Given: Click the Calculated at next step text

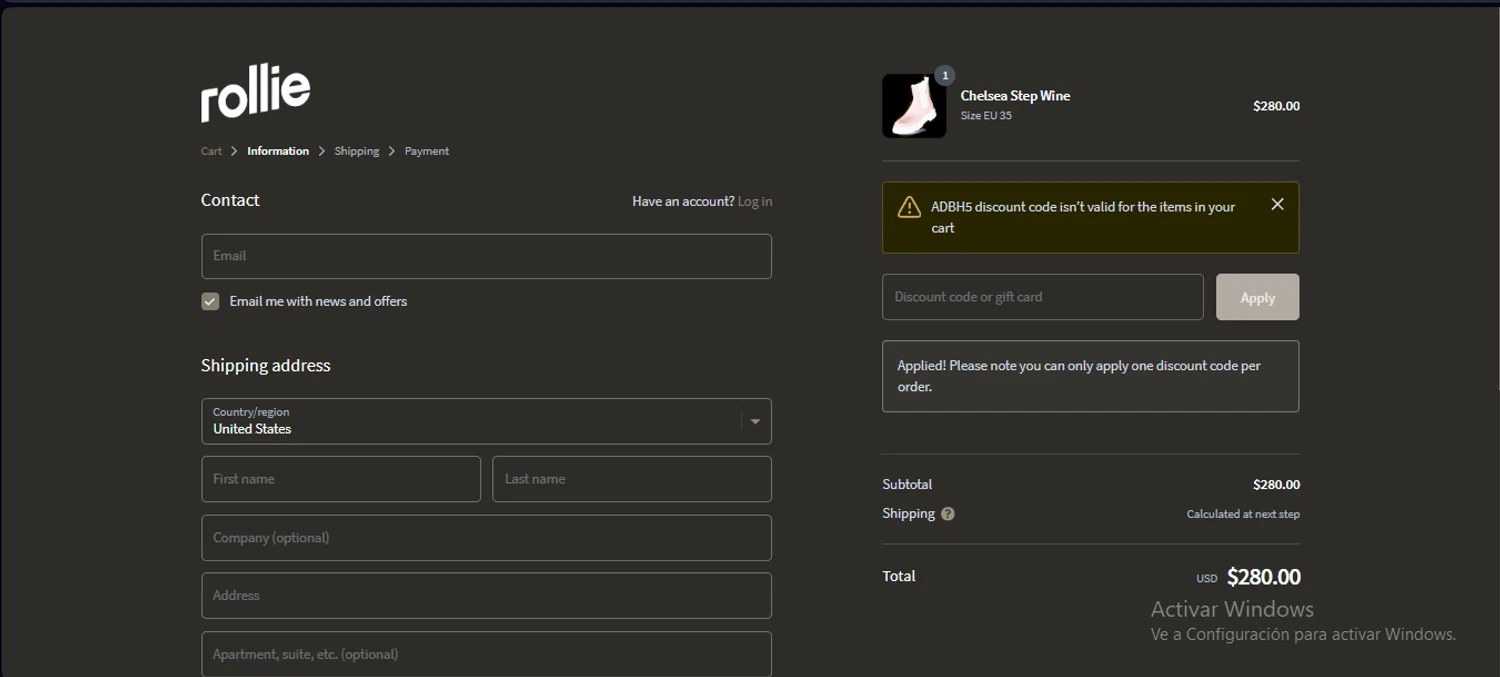Looking at the screenshot, I should tap(1243, 514).
